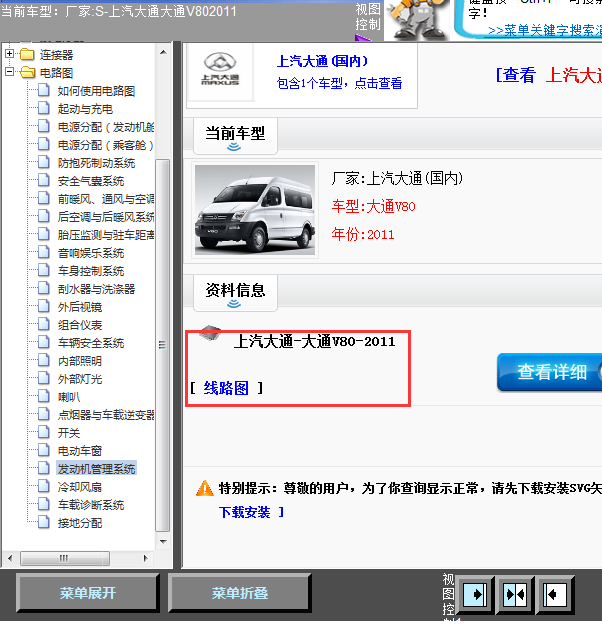Open 内部照明 entry
The width and height of the screenshot is (602, 624).
(80, 361)
